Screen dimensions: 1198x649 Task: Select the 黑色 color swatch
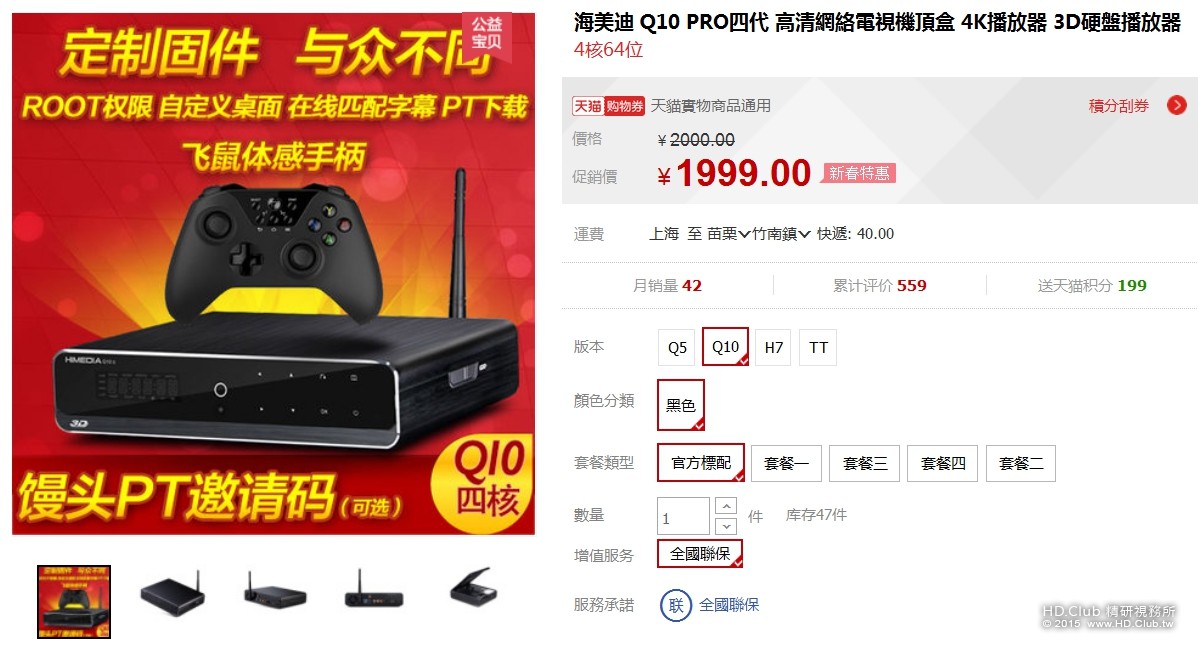(x=680, y=404)
